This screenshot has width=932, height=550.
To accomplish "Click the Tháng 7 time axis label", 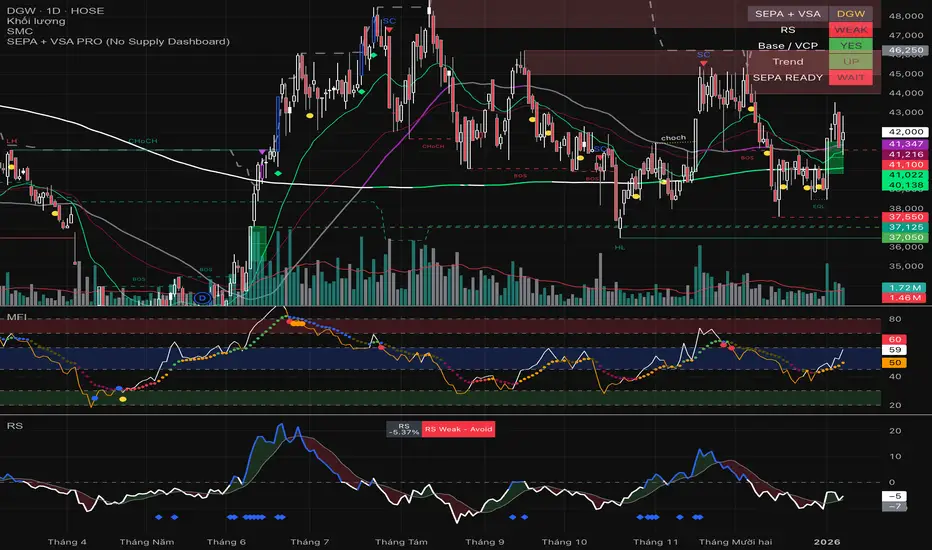I will (x=309, y=542).
